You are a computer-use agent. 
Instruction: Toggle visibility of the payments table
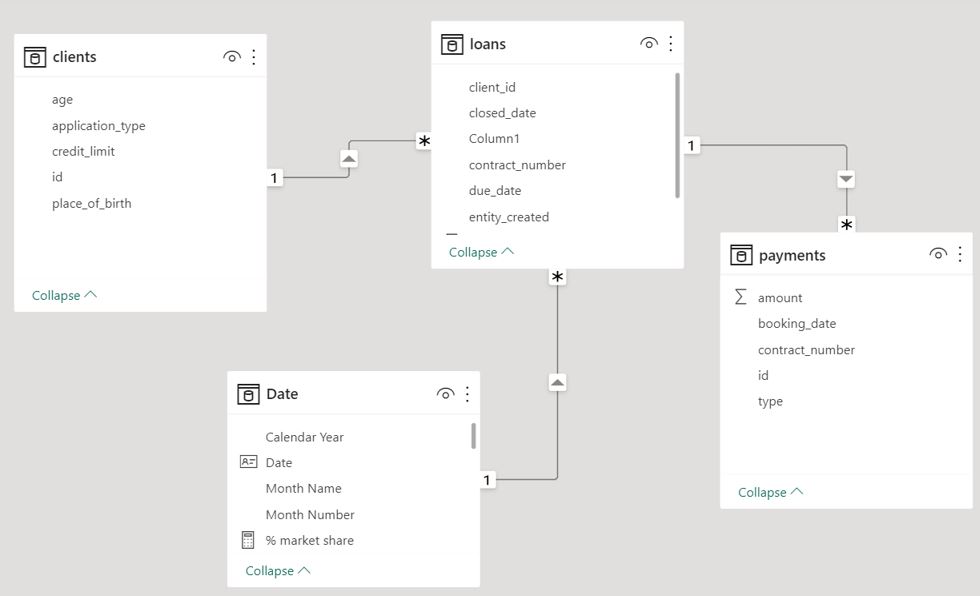pyautogui.click(x=938, y=254)
